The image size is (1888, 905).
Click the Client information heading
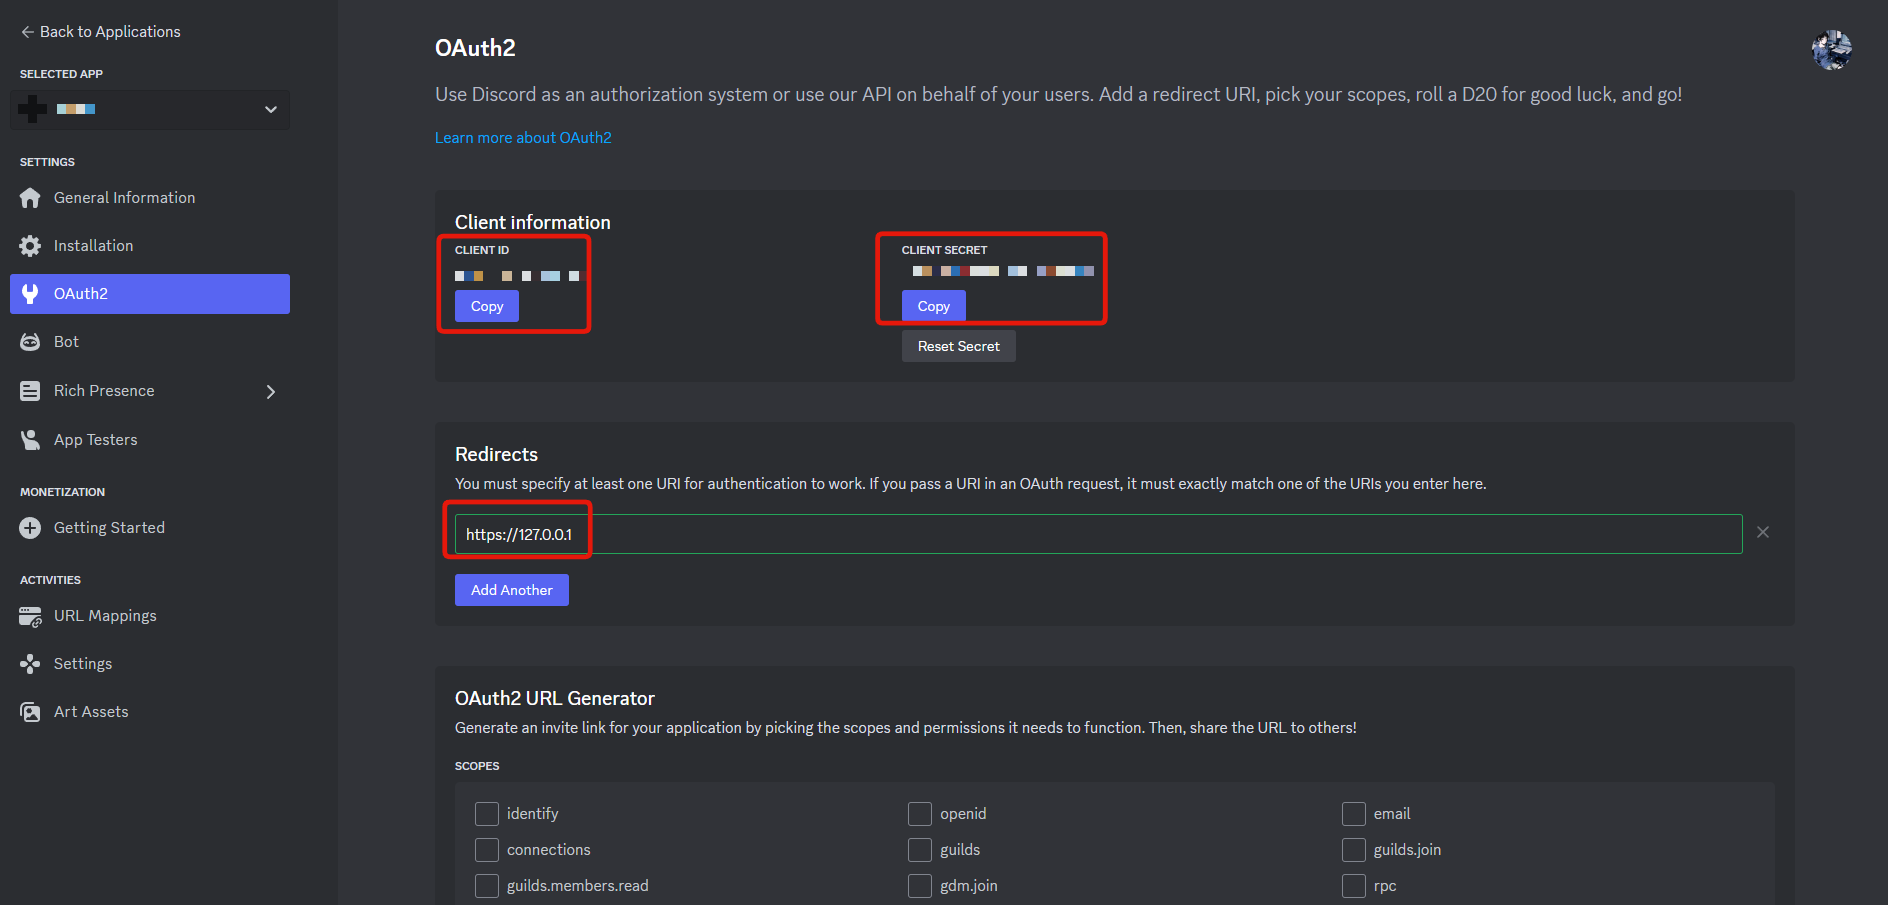[x=533, y=222]
